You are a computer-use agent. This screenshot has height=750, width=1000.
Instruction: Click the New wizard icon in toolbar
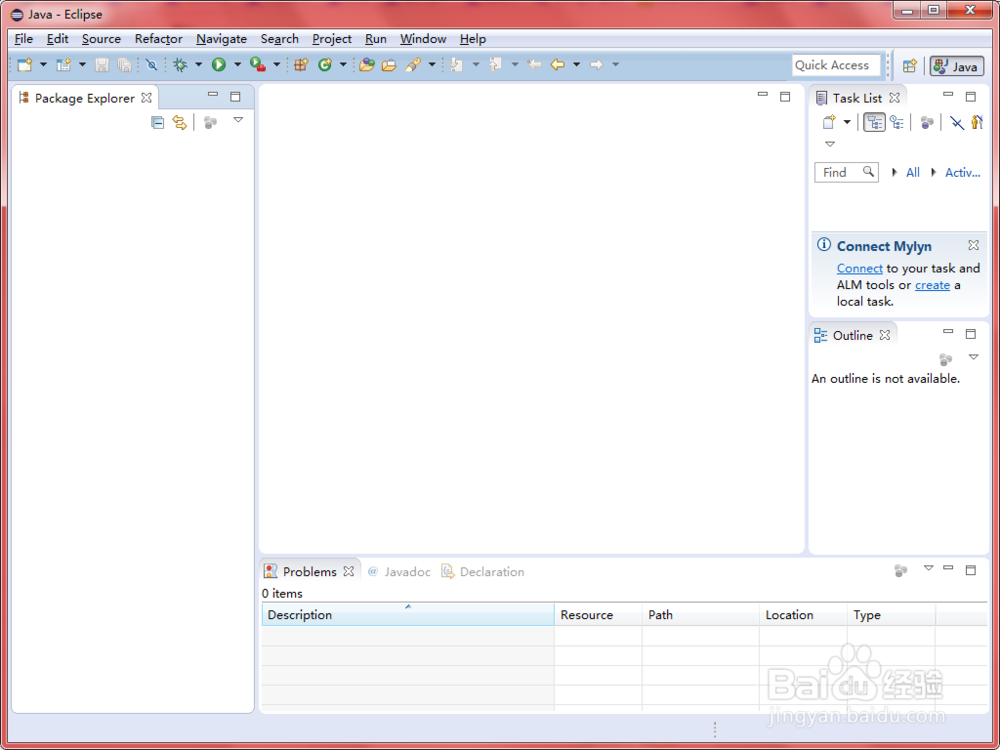[x=25, y=64]
